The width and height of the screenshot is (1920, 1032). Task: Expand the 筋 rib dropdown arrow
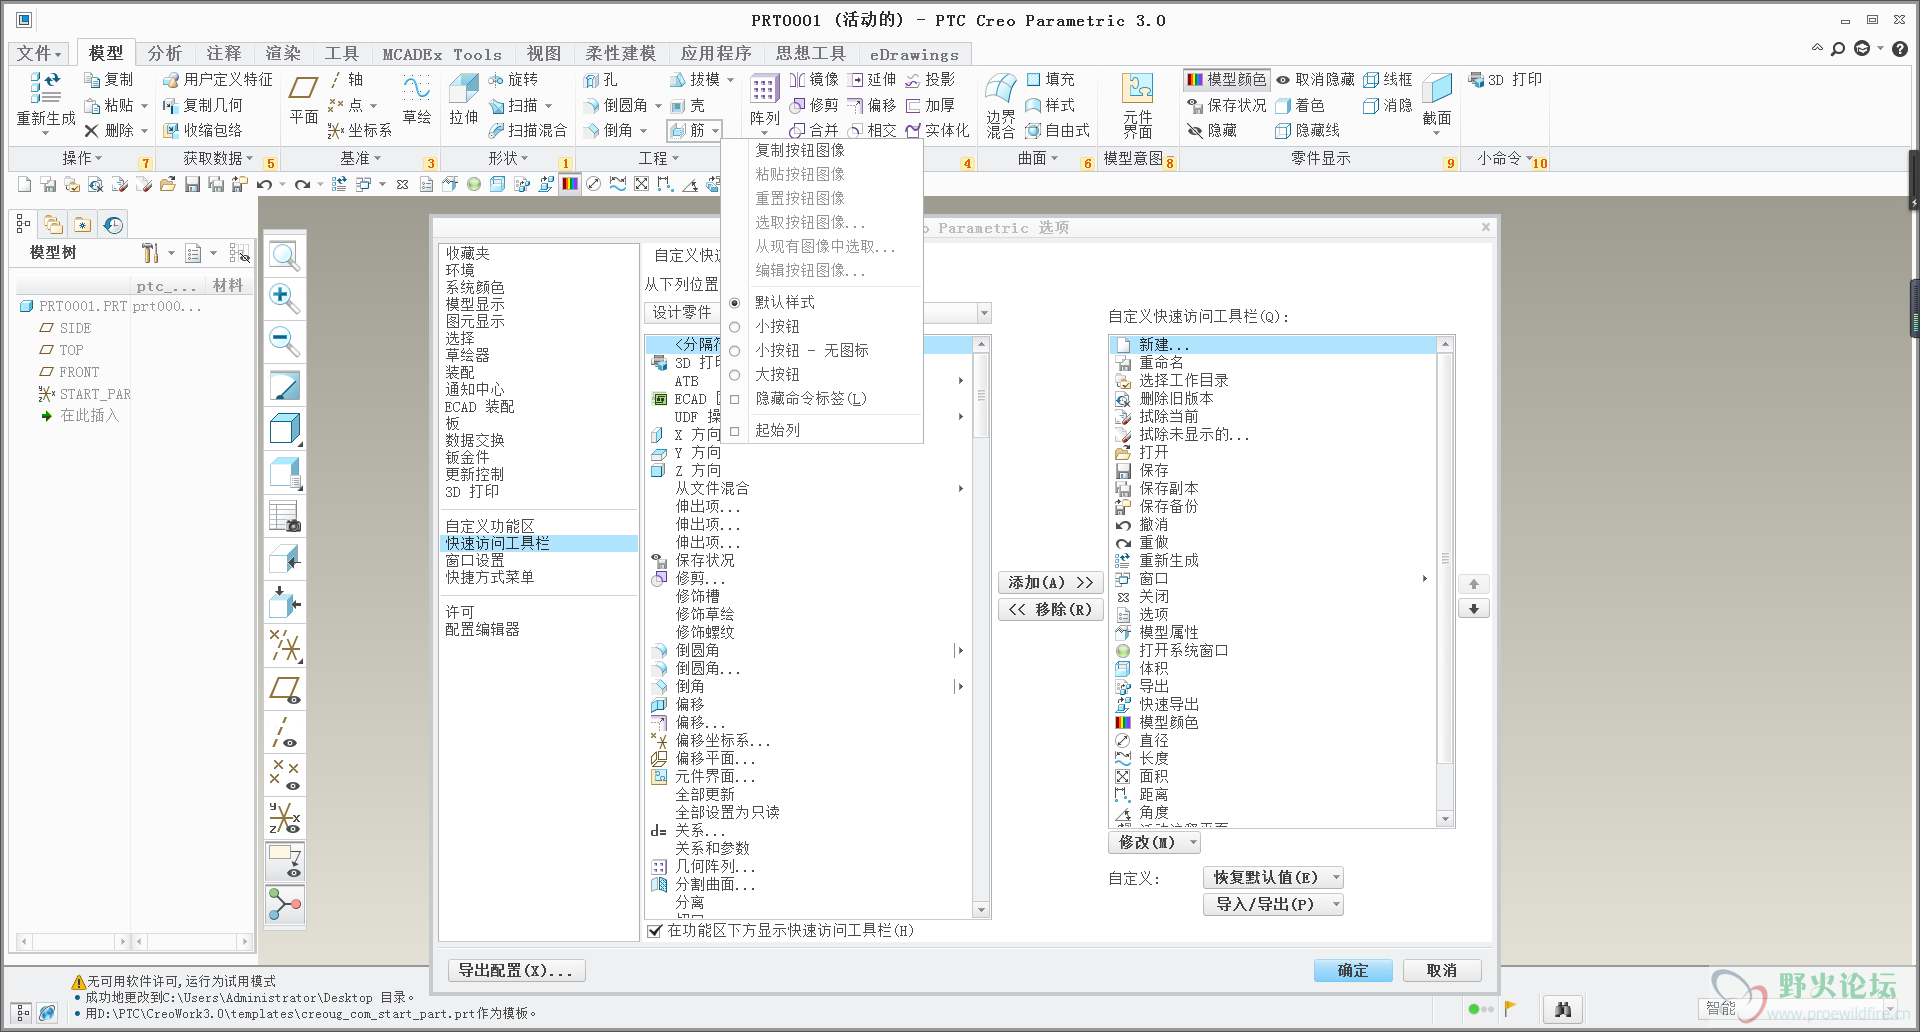point(716,131)
